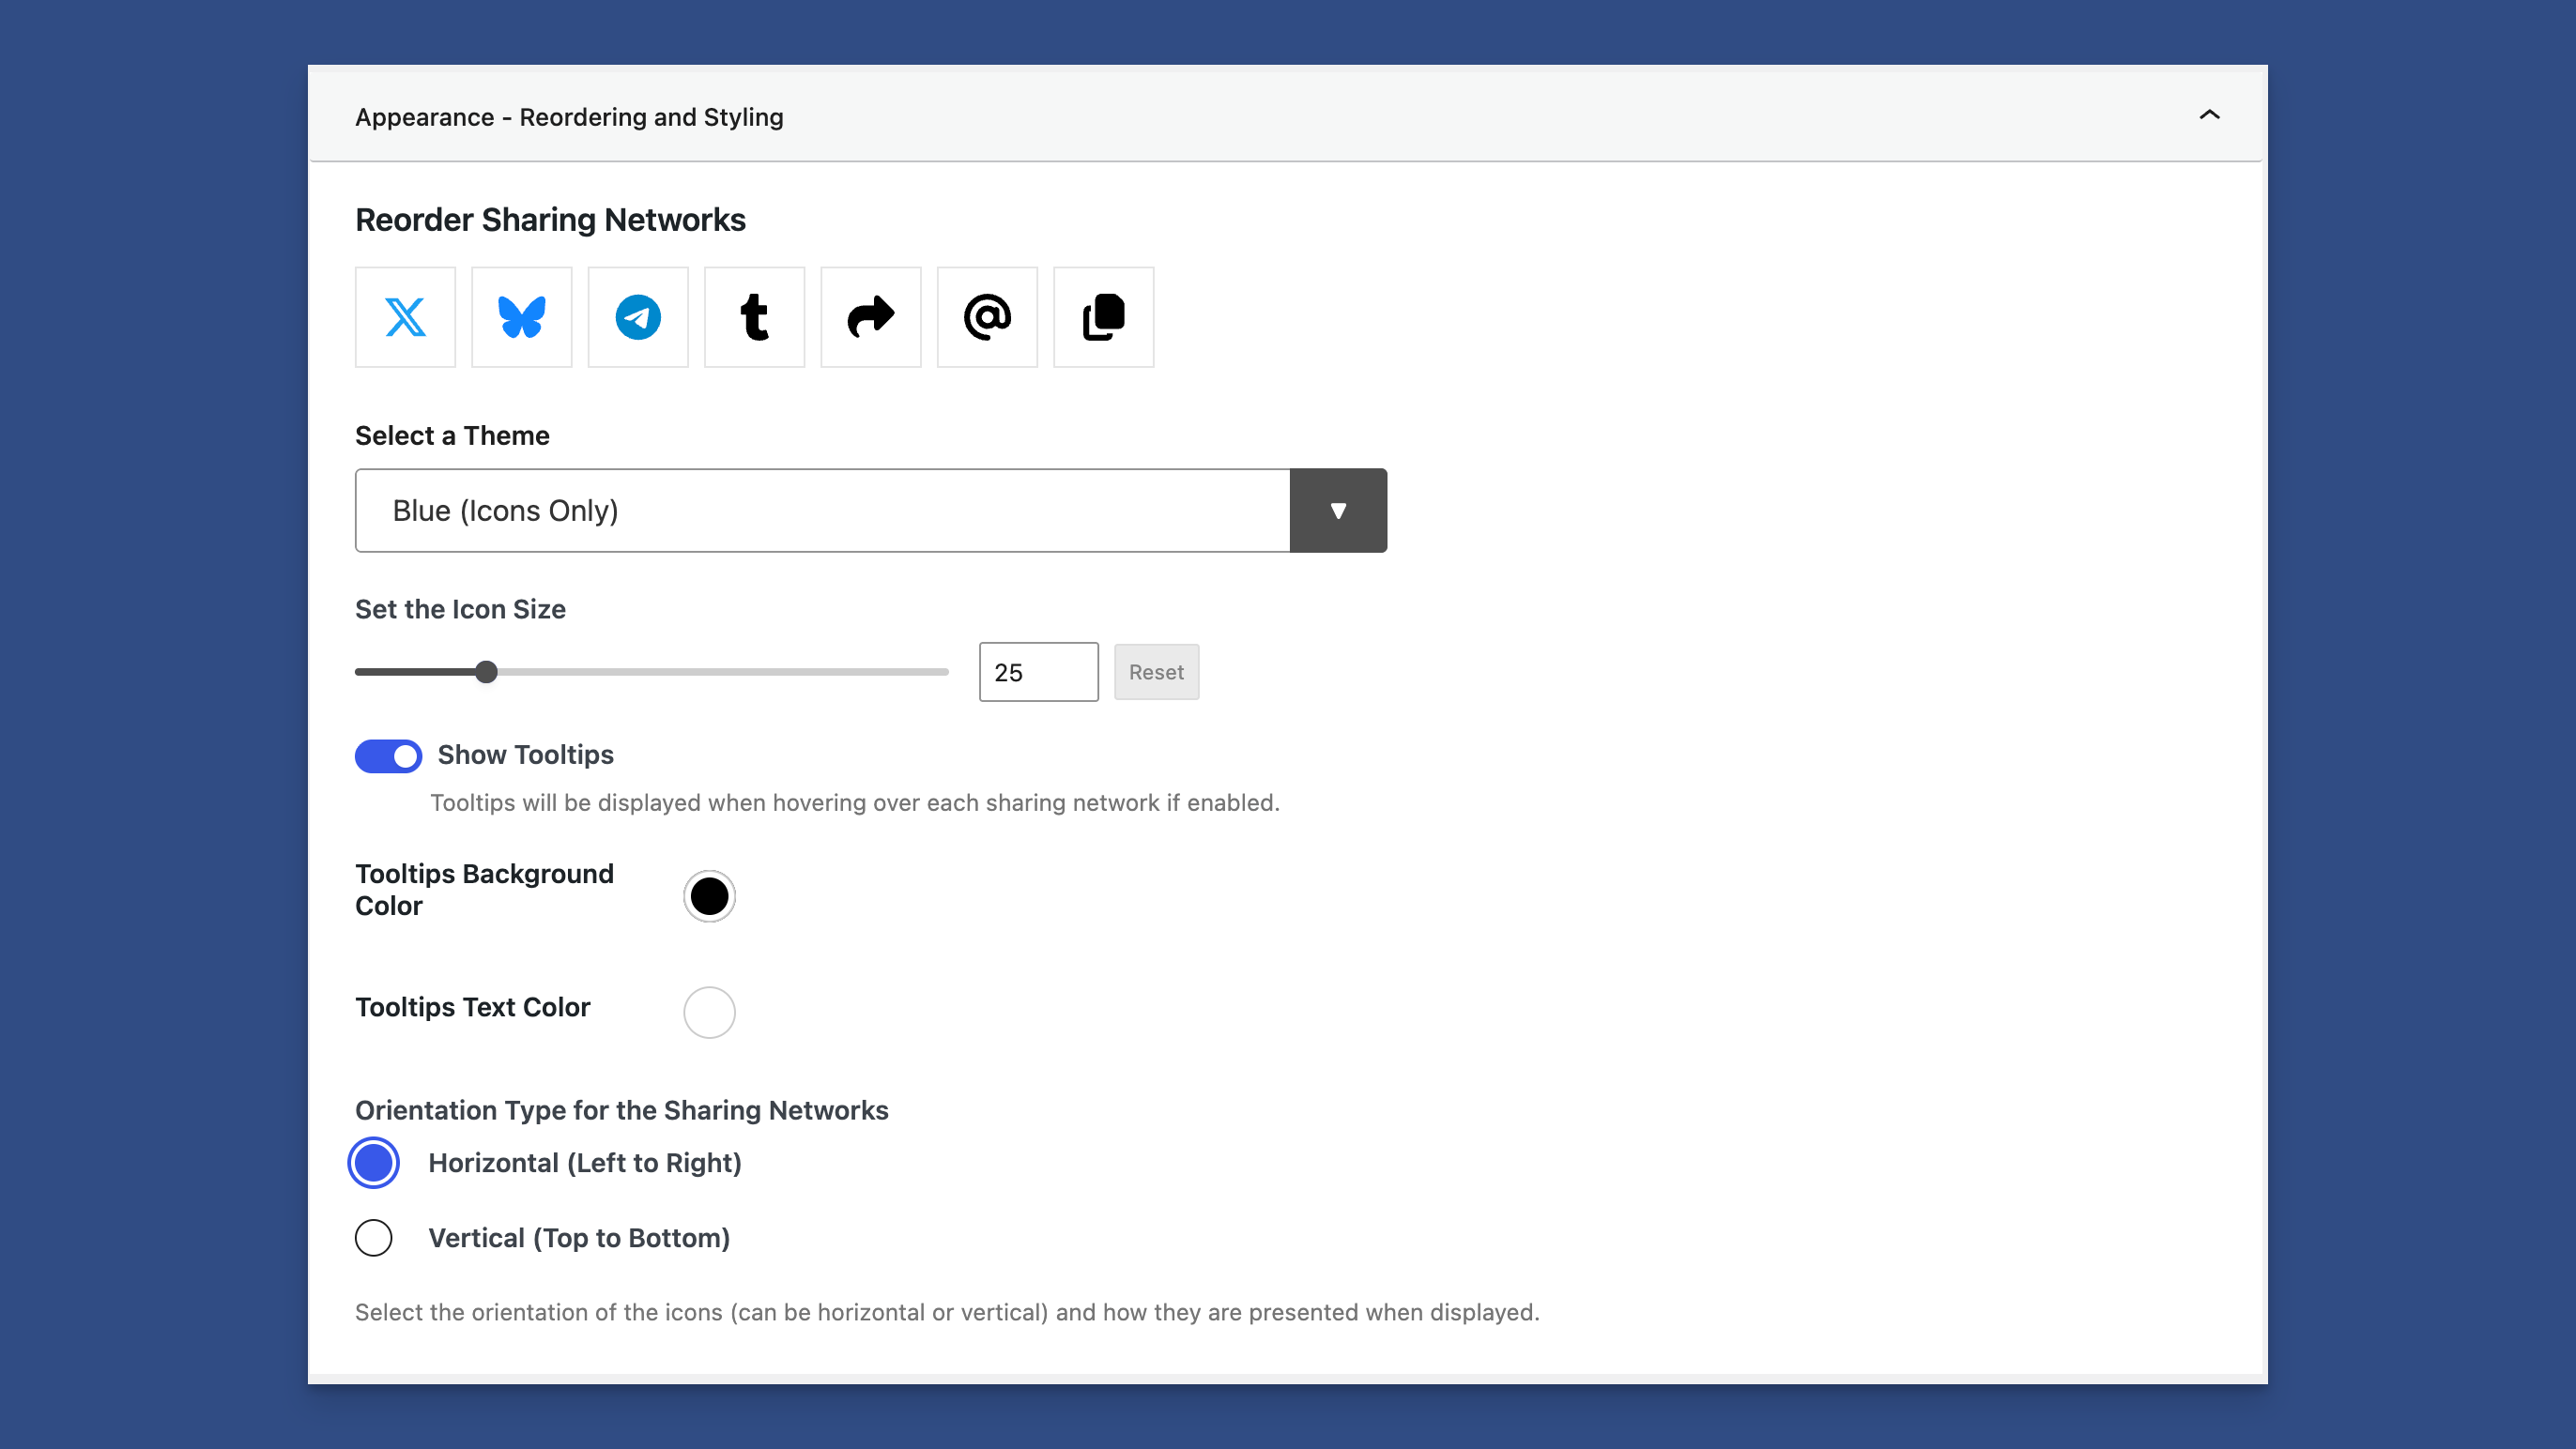Viewport: 2576px width, 1449px height.
Task: Open the Tooltips Background Color swatch
Action: point(709,896)
